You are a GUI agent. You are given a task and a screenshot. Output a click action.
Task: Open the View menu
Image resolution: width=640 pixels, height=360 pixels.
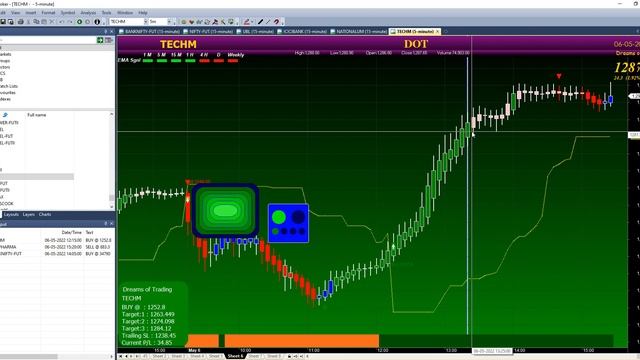click(15, 13)
